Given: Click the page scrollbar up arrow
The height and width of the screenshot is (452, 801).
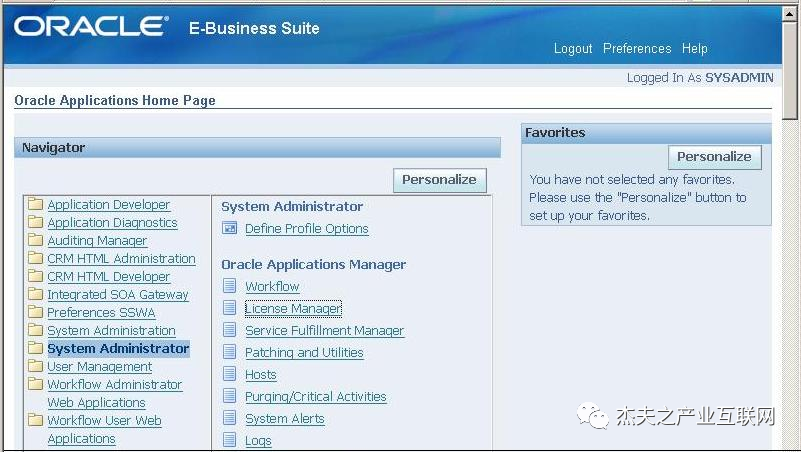Looking at the screenshot, I should [x=789, y=14].
